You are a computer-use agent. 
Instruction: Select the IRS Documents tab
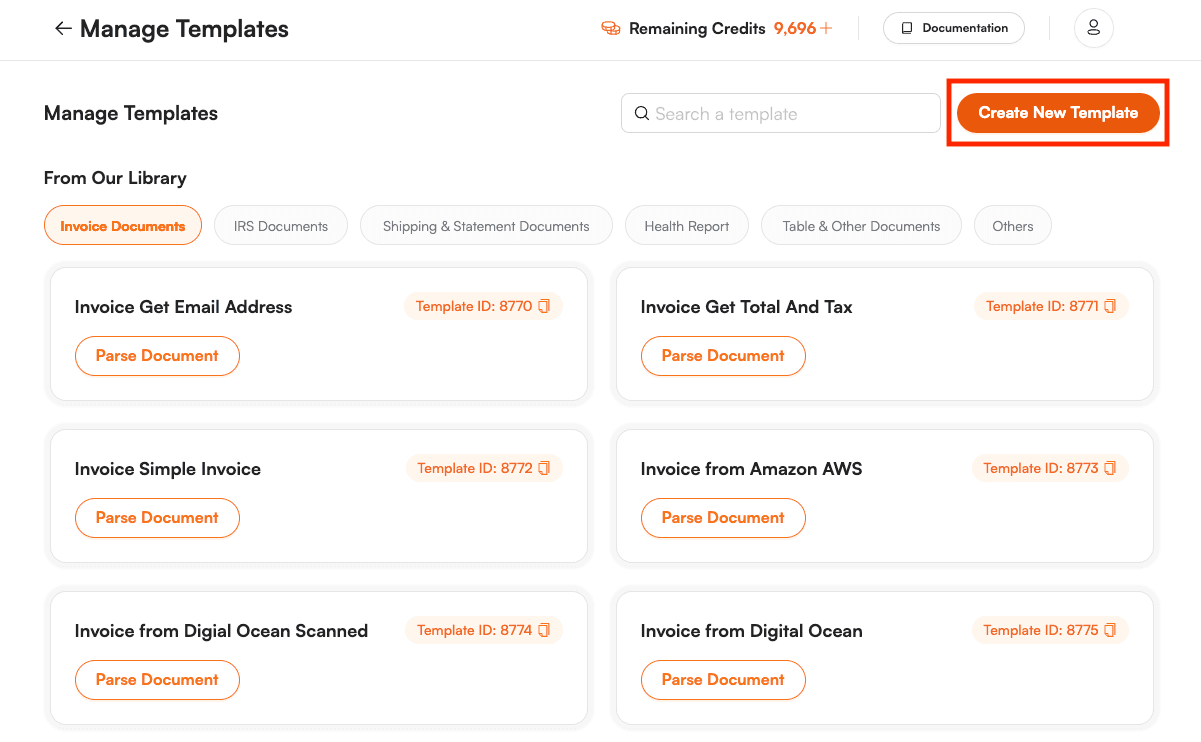coord(280,226)
